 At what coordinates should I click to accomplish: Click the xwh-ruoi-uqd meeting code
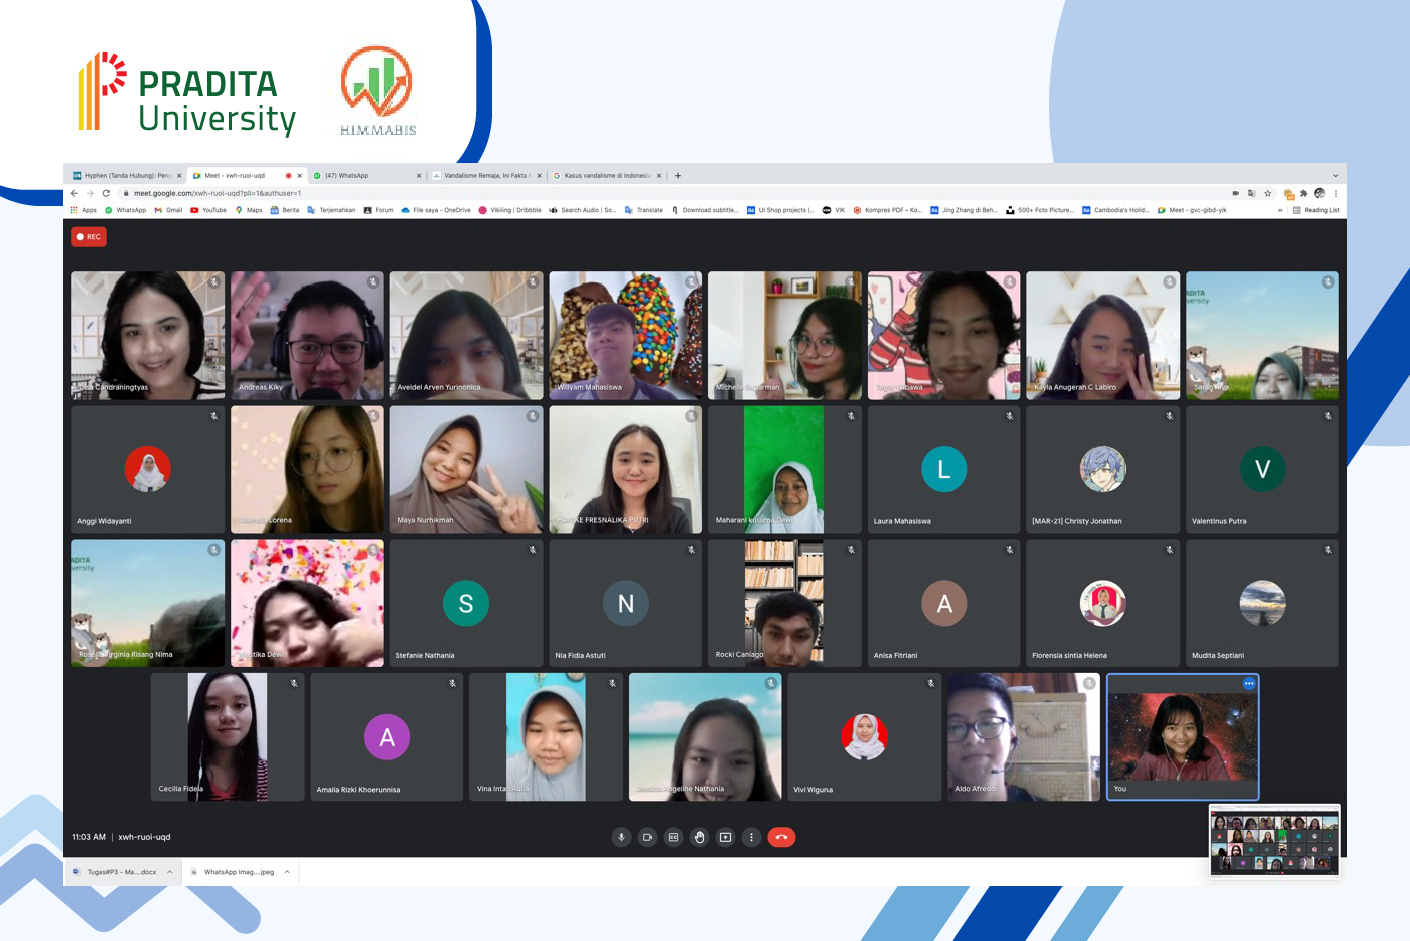pos(145,837)
